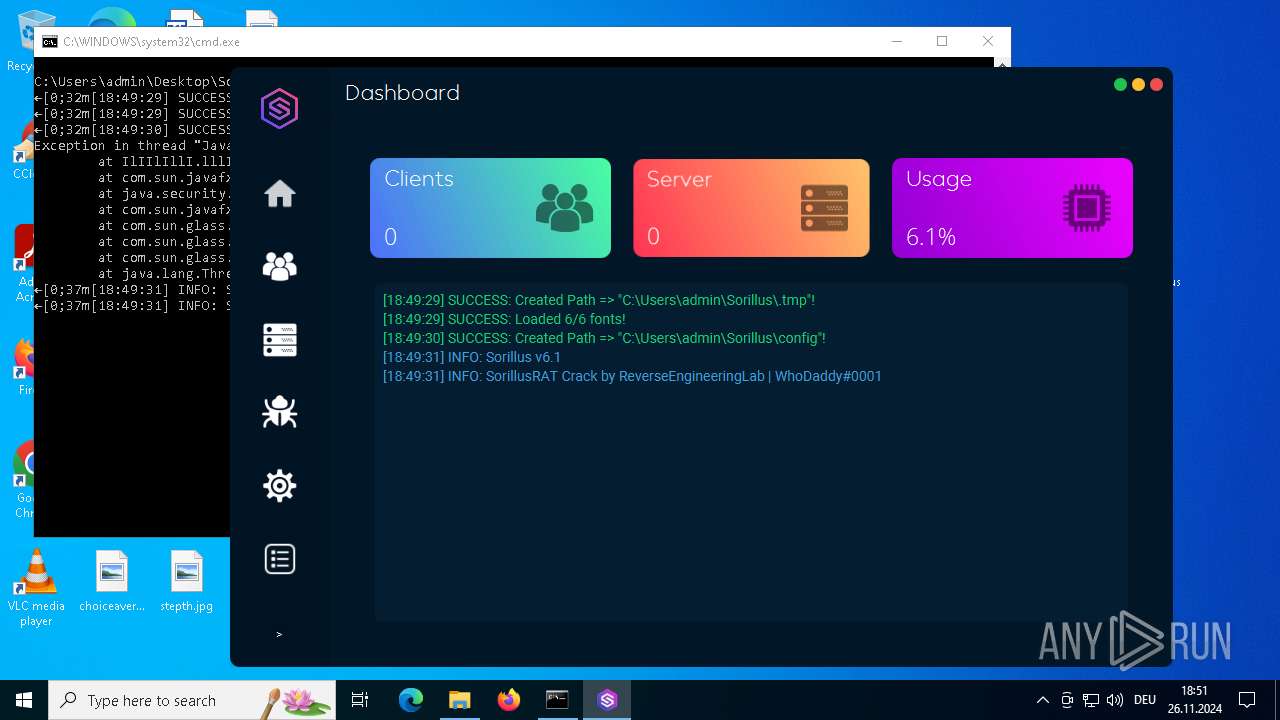Select log line 'Loaded 6/6 fonts!'
Image resolution: width=1280 pixels, height=720 pixels.
504,319
